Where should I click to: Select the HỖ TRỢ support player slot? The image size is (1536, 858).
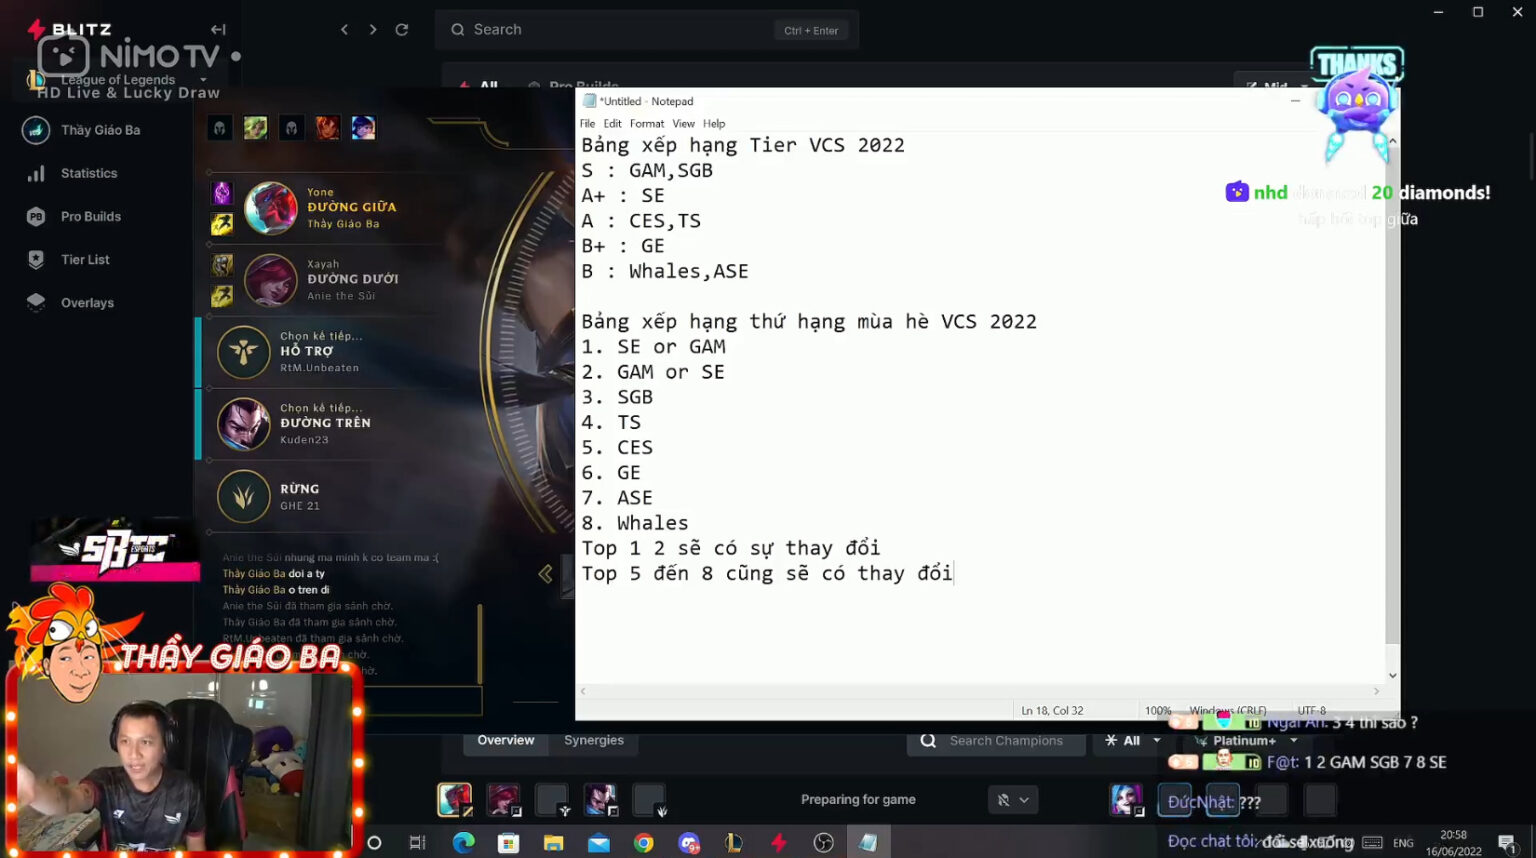(320, 352)
